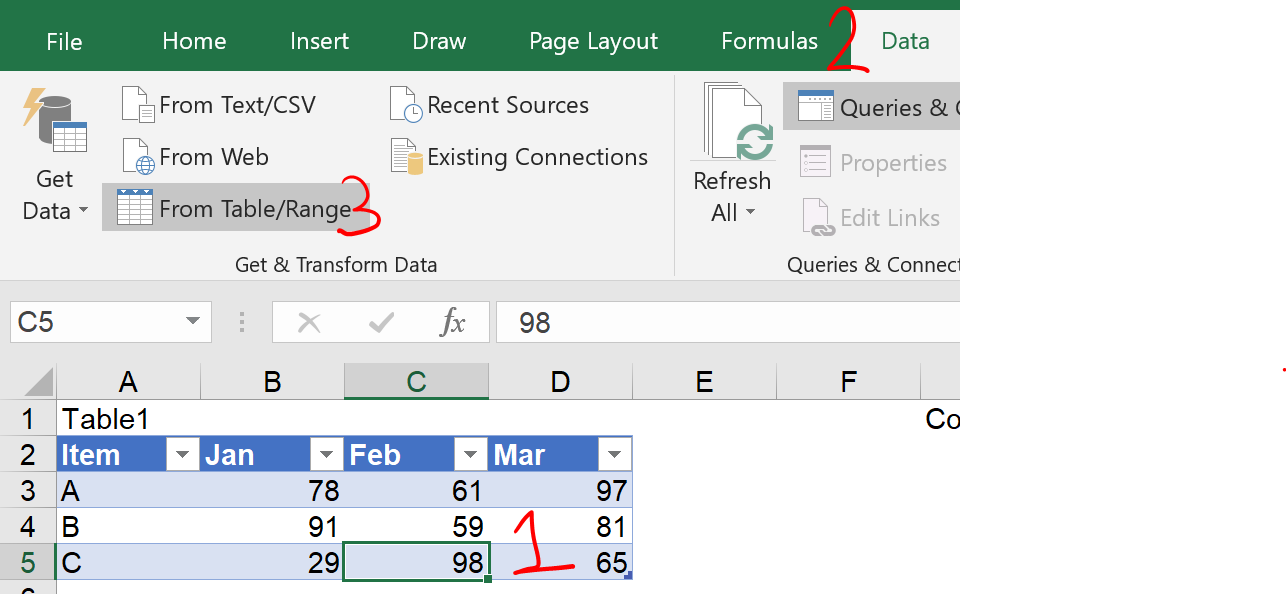Open the Mar column filter dropdown
Screen dimensions: 1286x594
pos(613,455)
